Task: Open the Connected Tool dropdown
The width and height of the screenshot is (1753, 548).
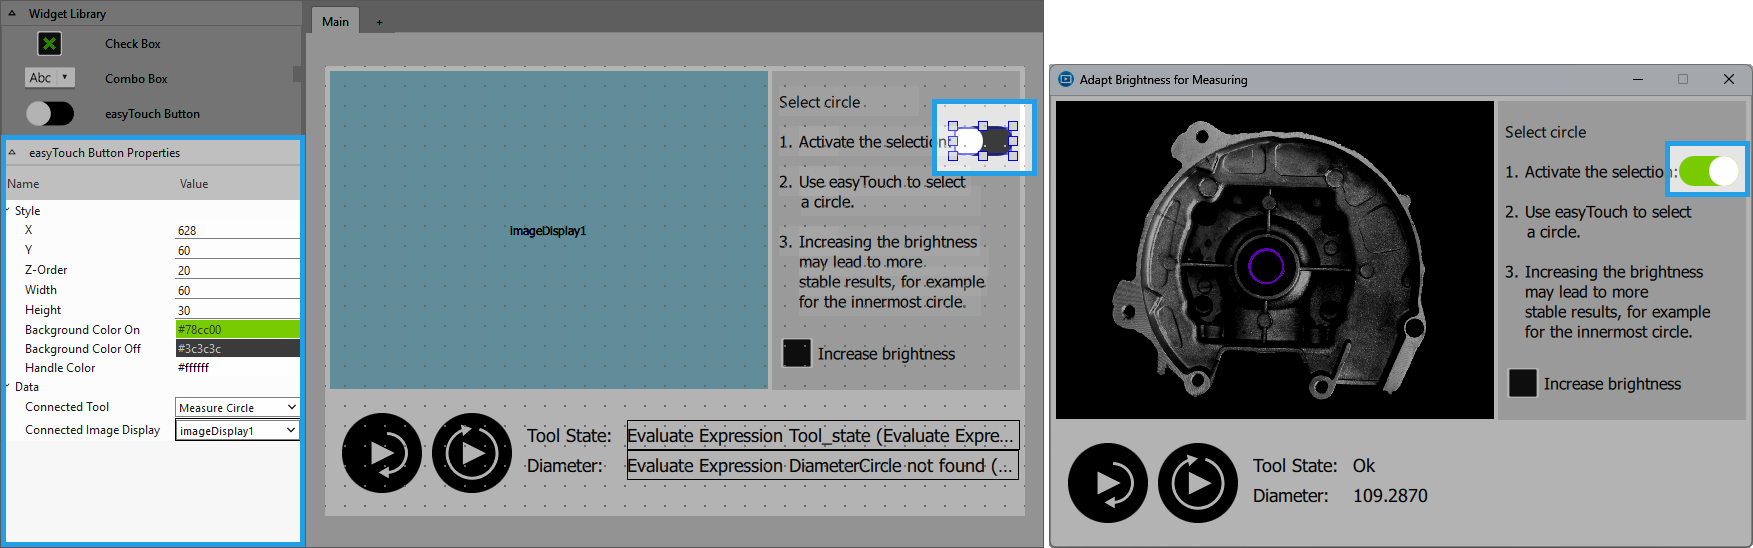Action: pos(237,407)
